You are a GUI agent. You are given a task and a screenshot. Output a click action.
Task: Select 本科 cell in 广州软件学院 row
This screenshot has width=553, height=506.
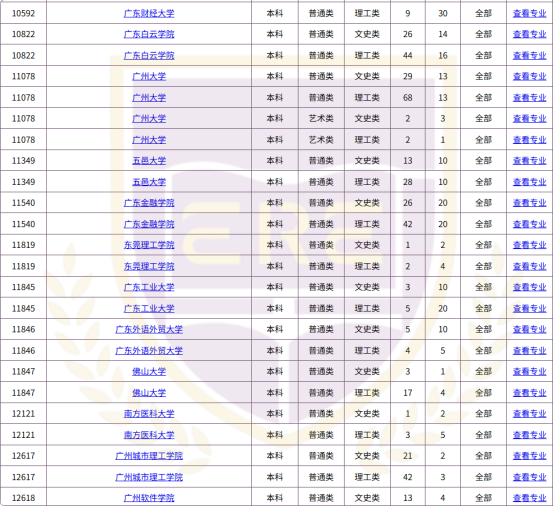pos(275,498)
